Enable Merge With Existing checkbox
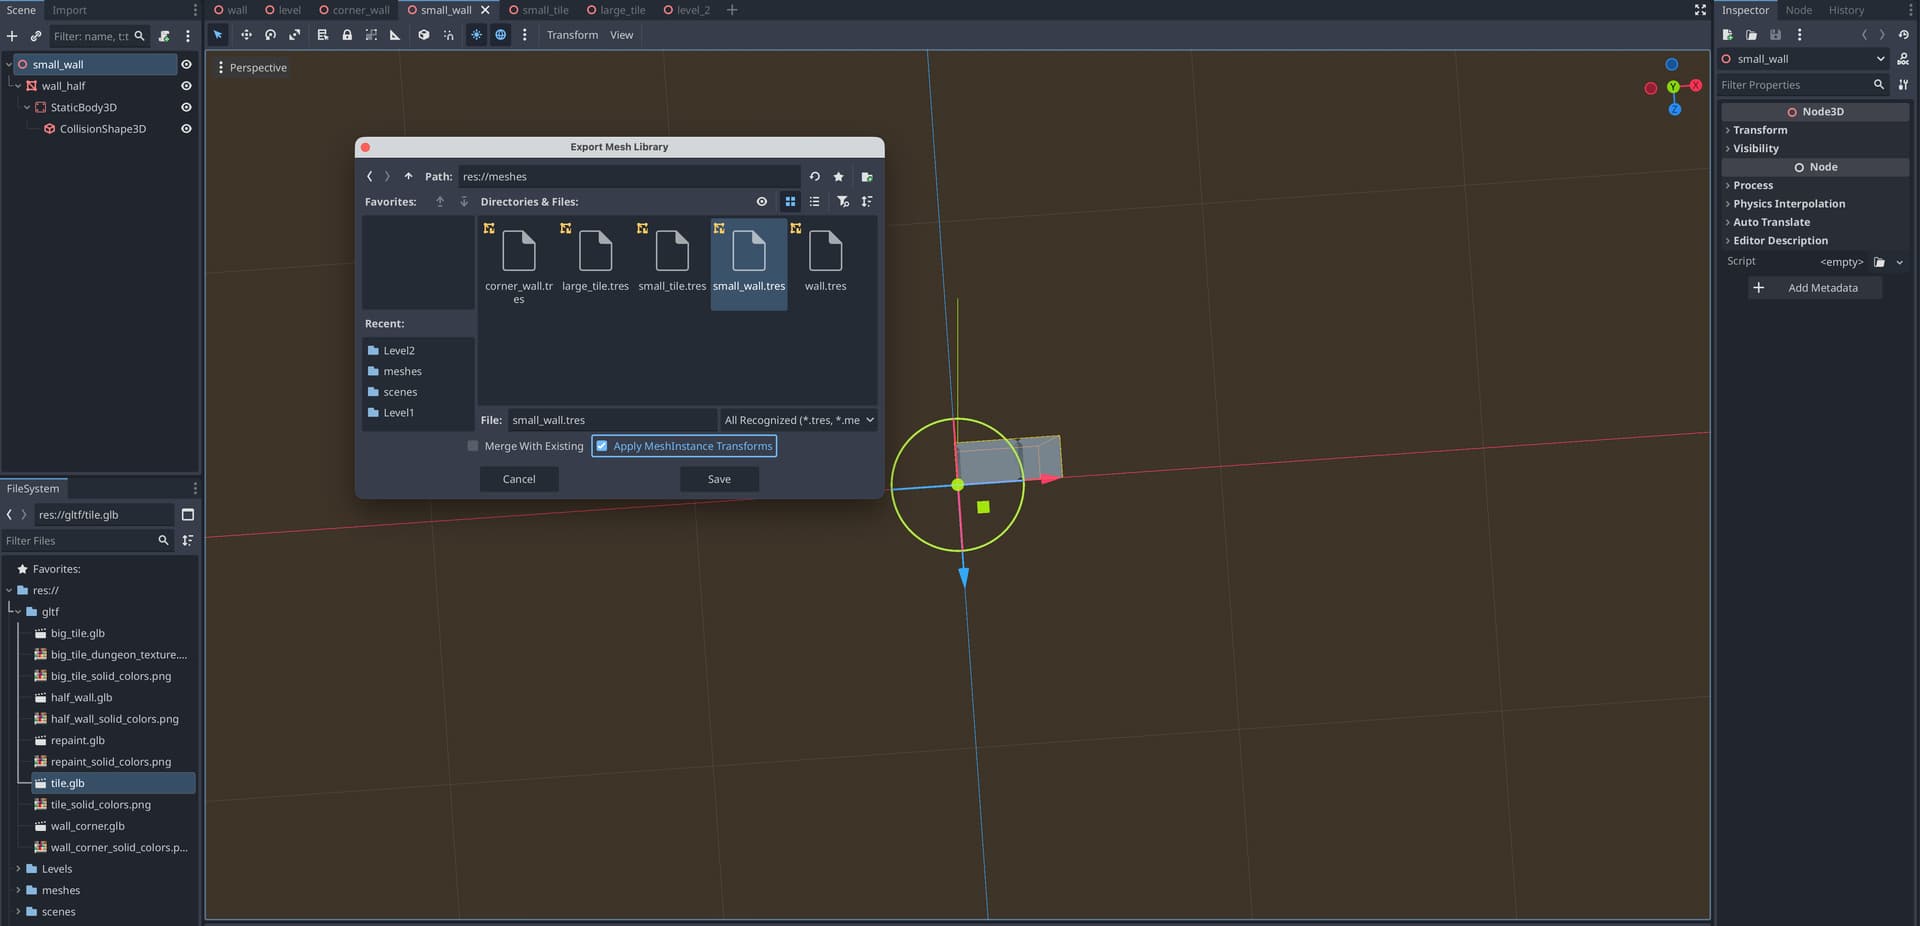Viewport: 1920px width, 926px height. point(473,446)
